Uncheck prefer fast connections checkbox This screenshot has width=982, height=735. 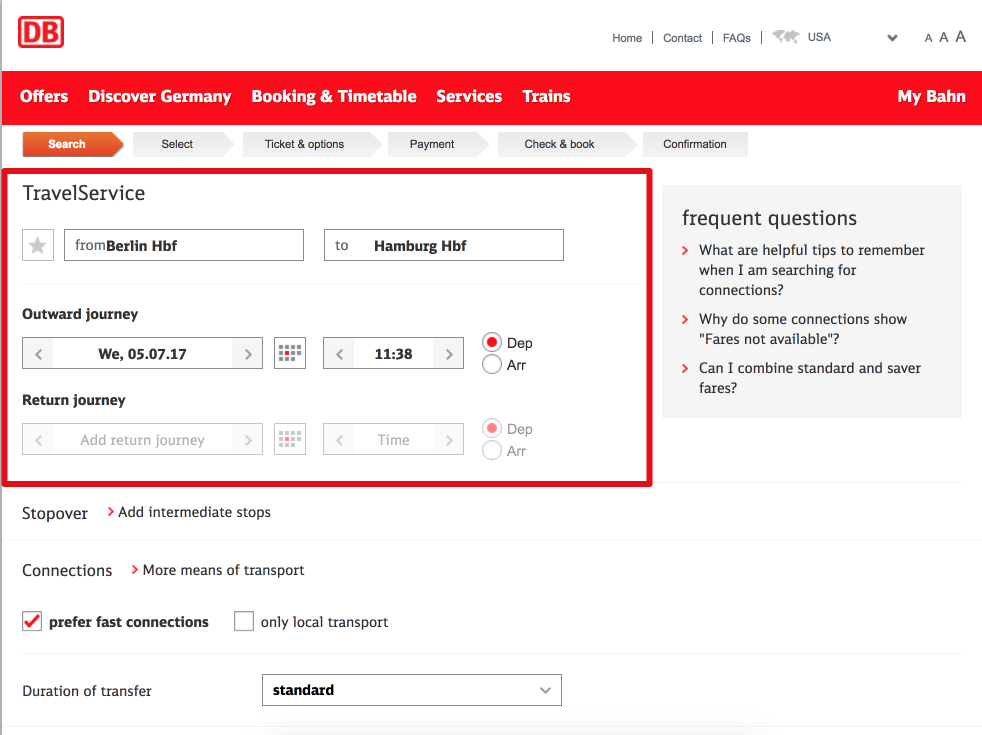pyautogui.click(x=32, y=621)
